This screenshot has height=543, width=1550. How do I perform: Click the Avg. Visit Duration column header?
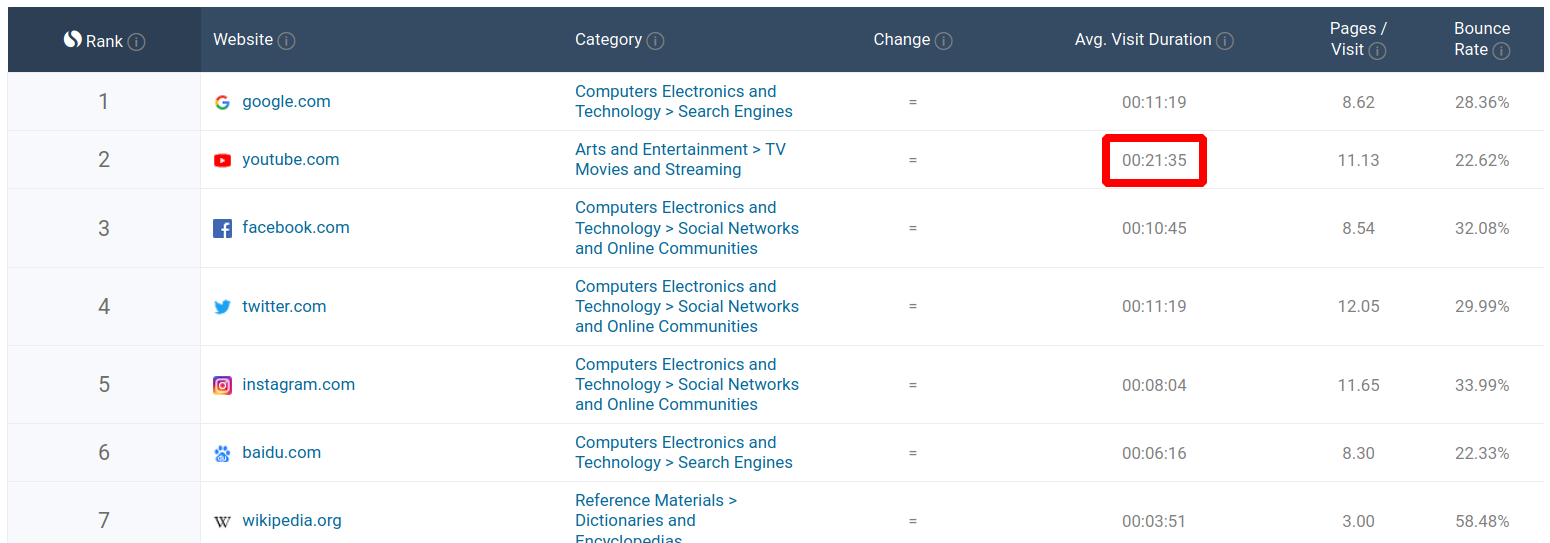(x=1142, y=40)
